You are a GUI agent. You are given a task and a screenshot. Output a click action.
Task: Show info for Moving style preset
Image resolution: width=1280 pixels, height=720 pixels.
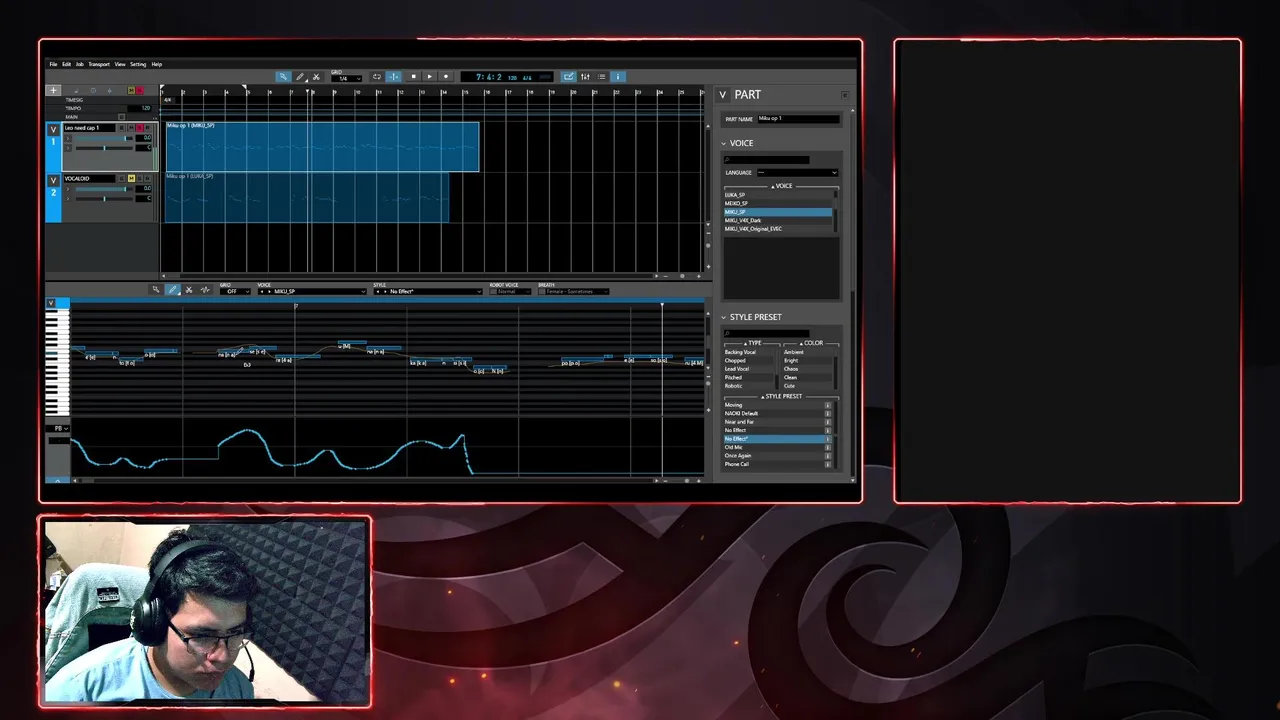(827, 405)
